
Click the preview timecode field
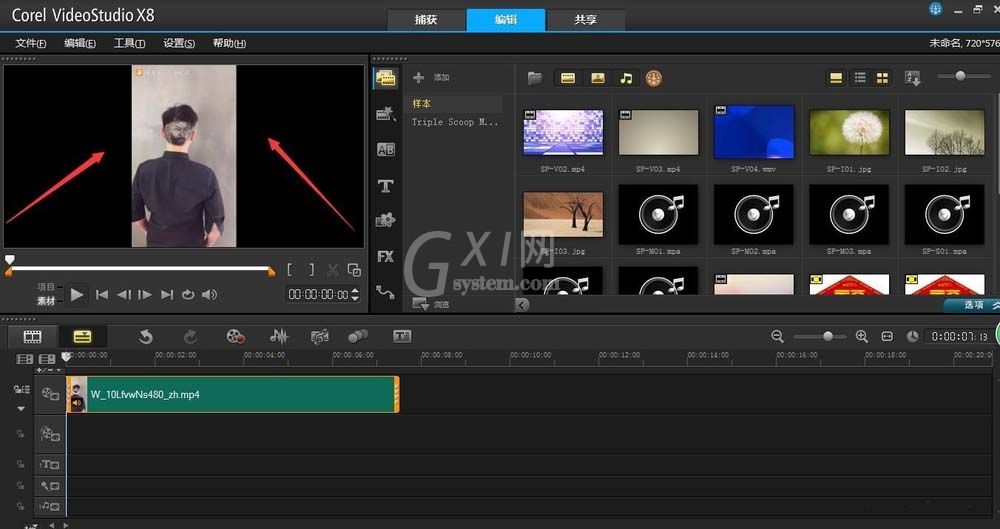point(318,295)
